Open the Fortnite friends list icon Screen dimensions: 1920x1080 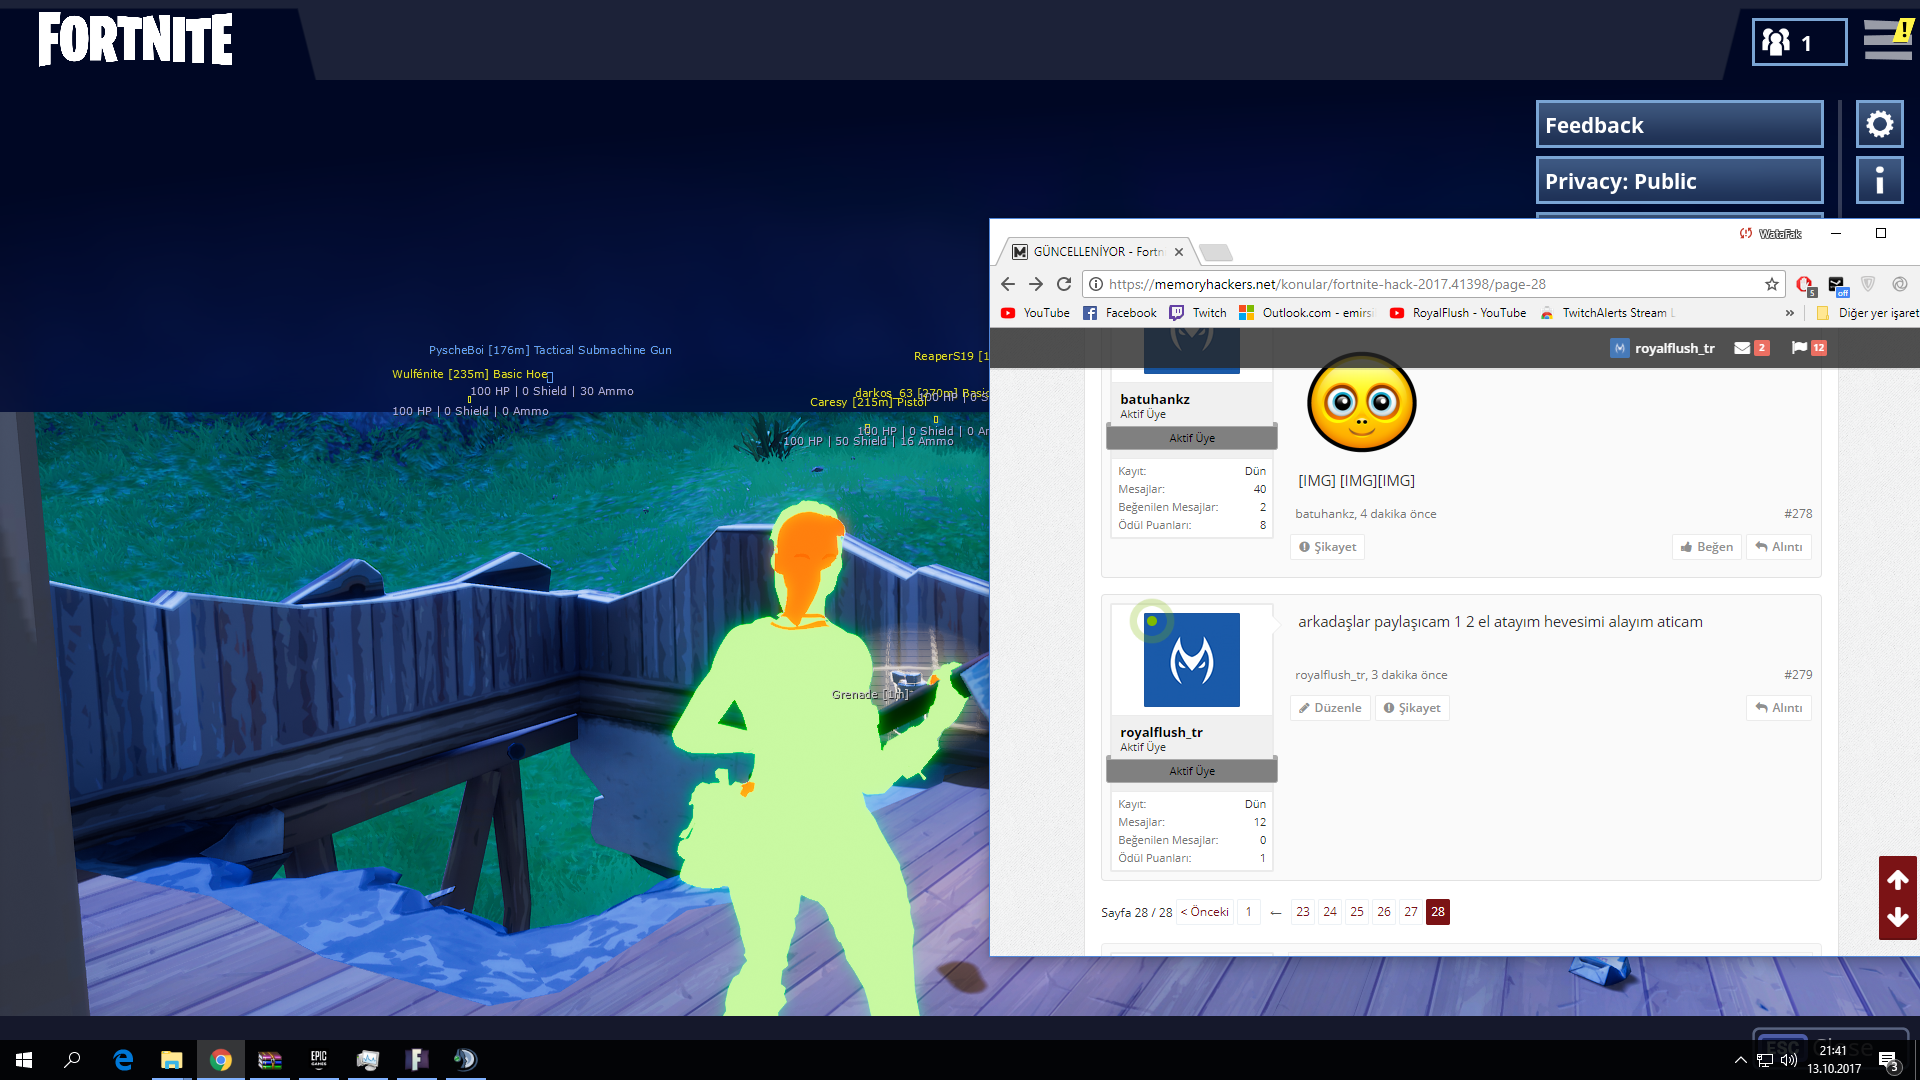(1799, 42)
